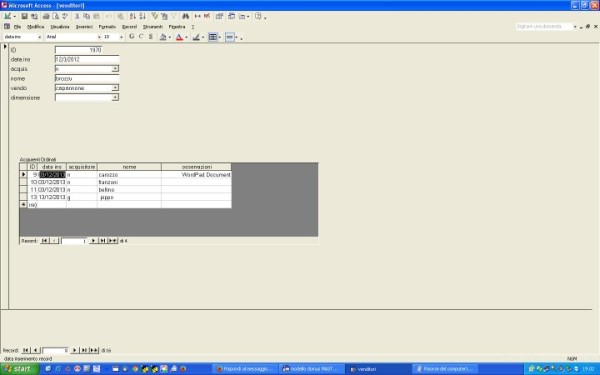Open the dimensione dropdown
The image size is (600, 375).
pyautogui.click(x=115, y=98)
